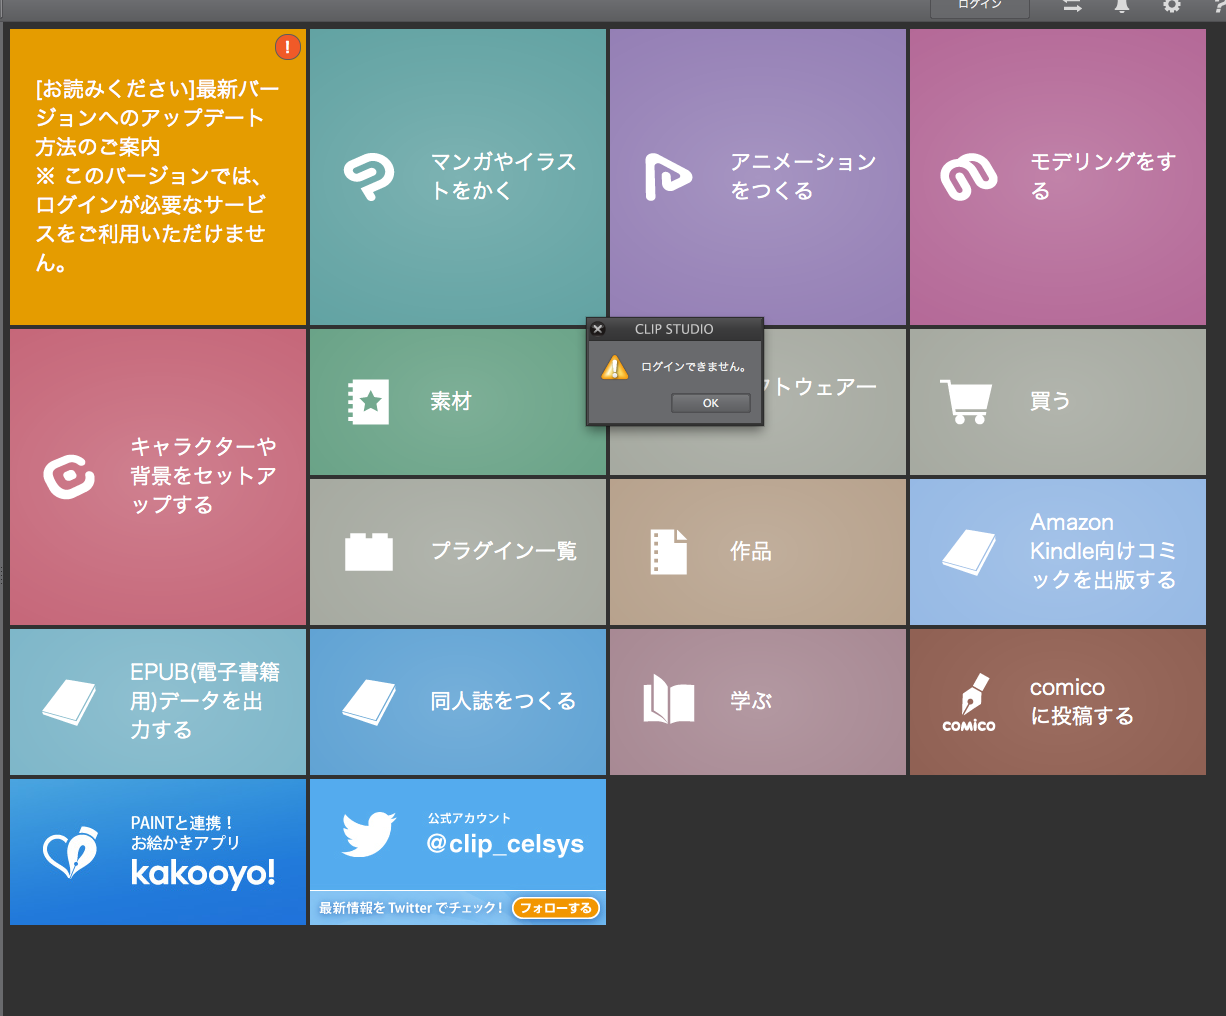1226x1016 pixels.
Task: Open the 学ぶ learn tile
Action: 758,702
